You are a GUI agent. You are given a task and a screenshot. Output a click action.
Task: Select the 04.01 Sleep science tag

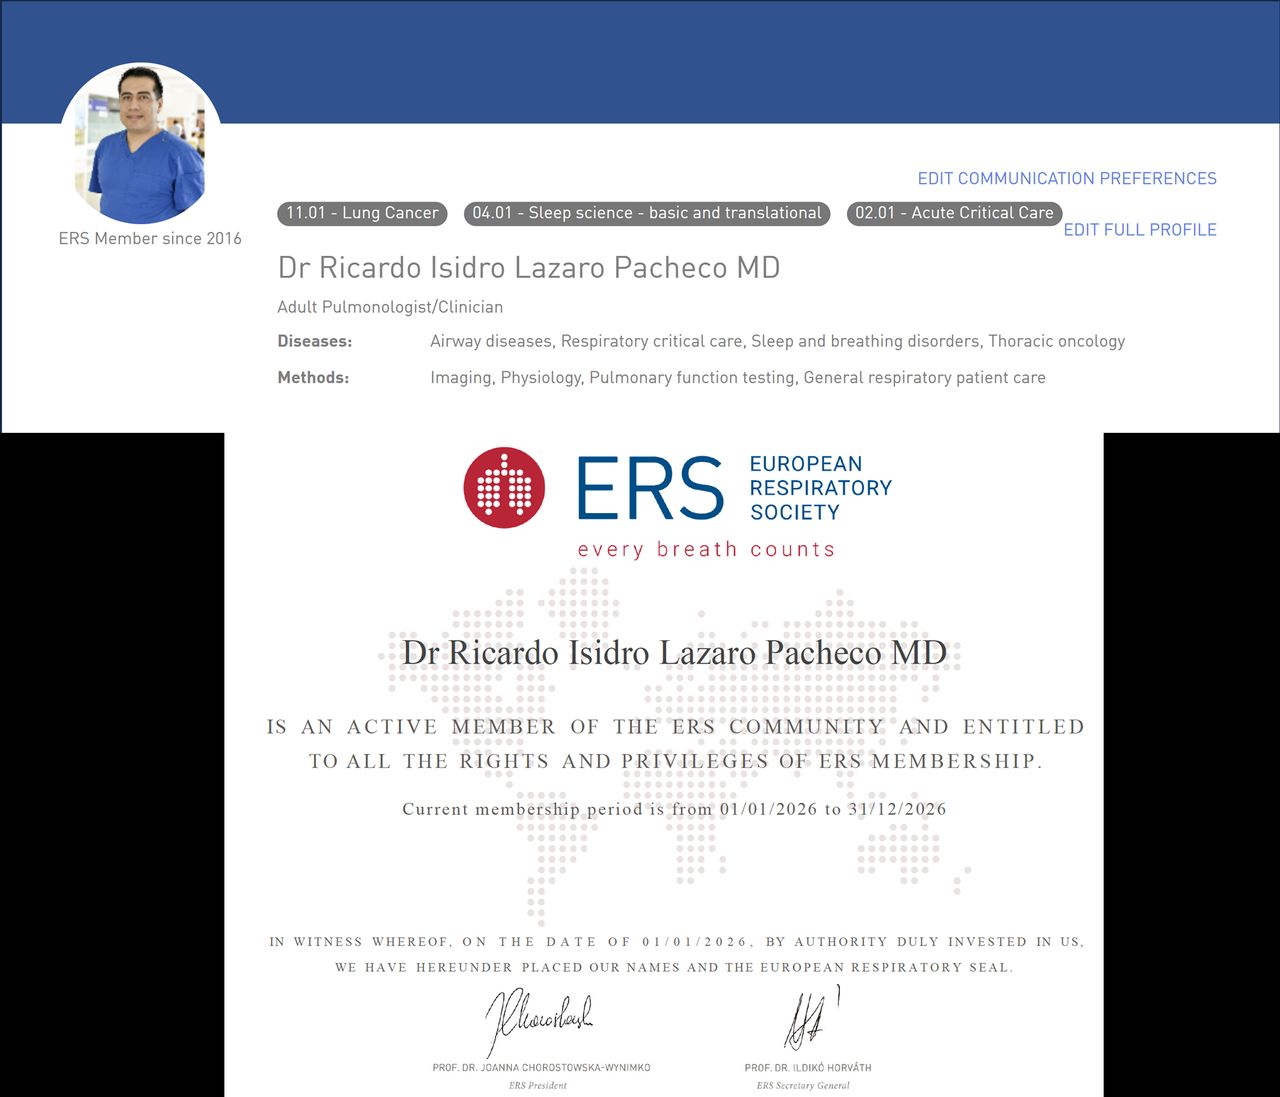(647, 213)
